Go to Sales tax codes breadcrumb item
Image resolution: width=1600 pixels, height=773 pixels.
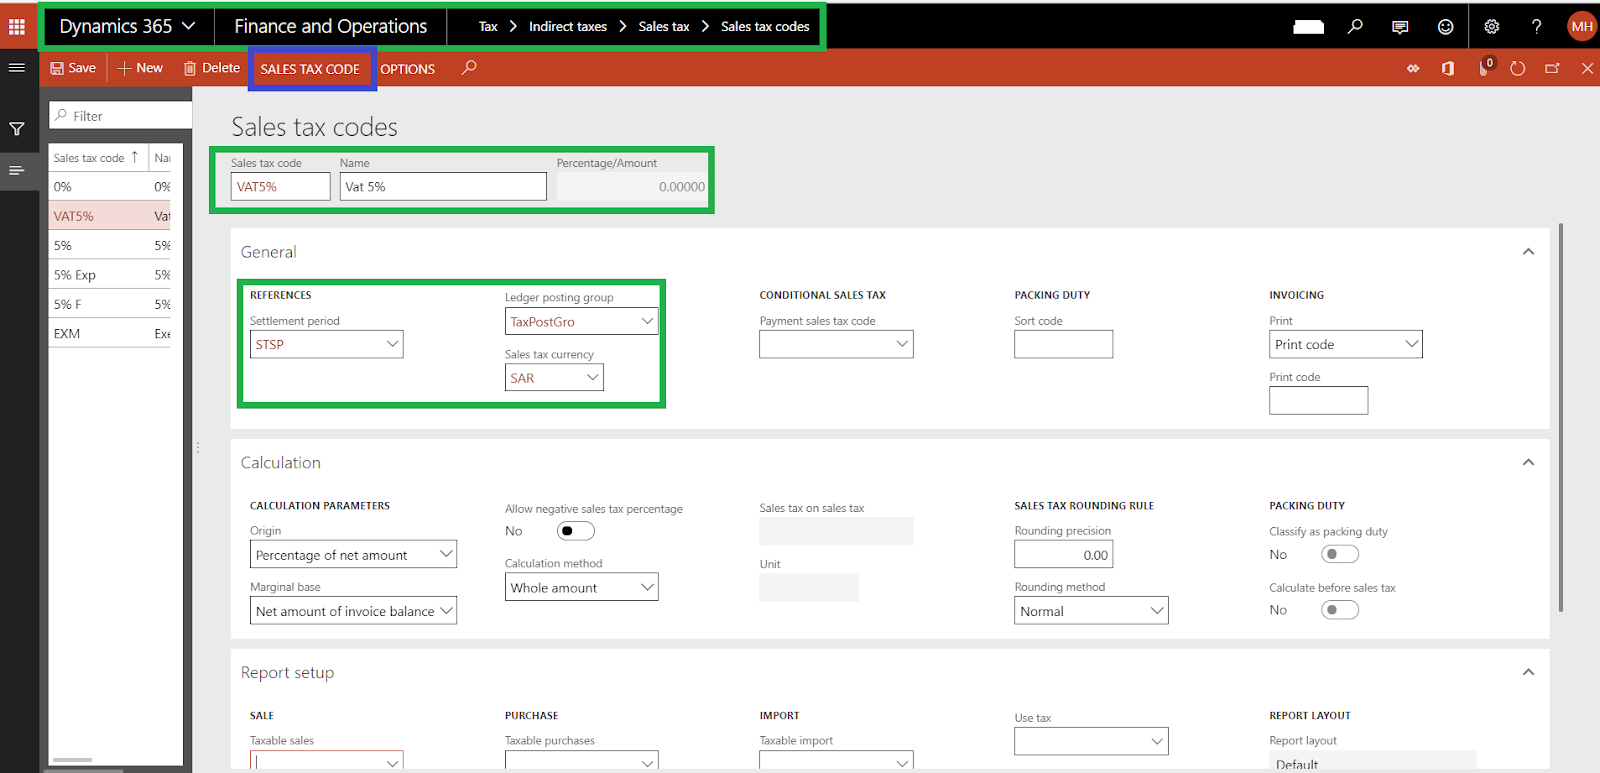coord(765,27)
